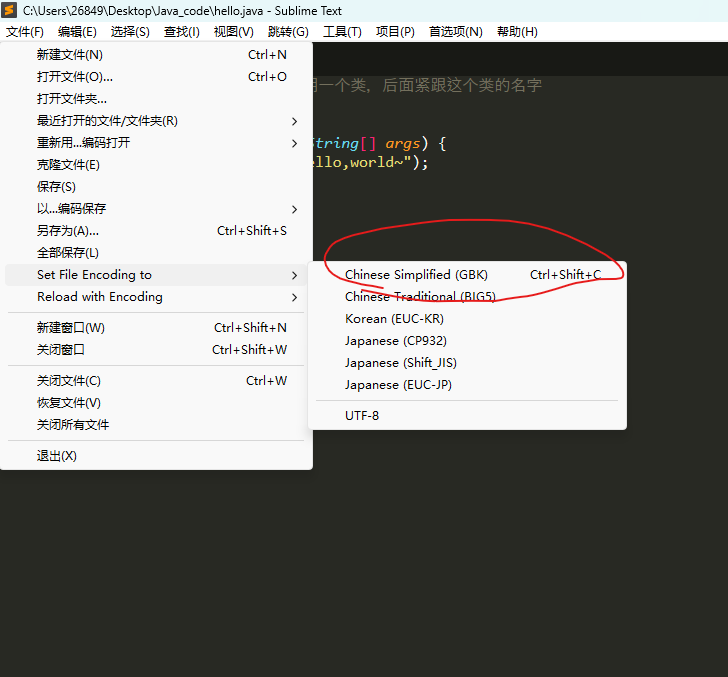Set encoding to Korean (EUC-KR)
The height and width of the screenshot is (677, 728).
(467, 319)
